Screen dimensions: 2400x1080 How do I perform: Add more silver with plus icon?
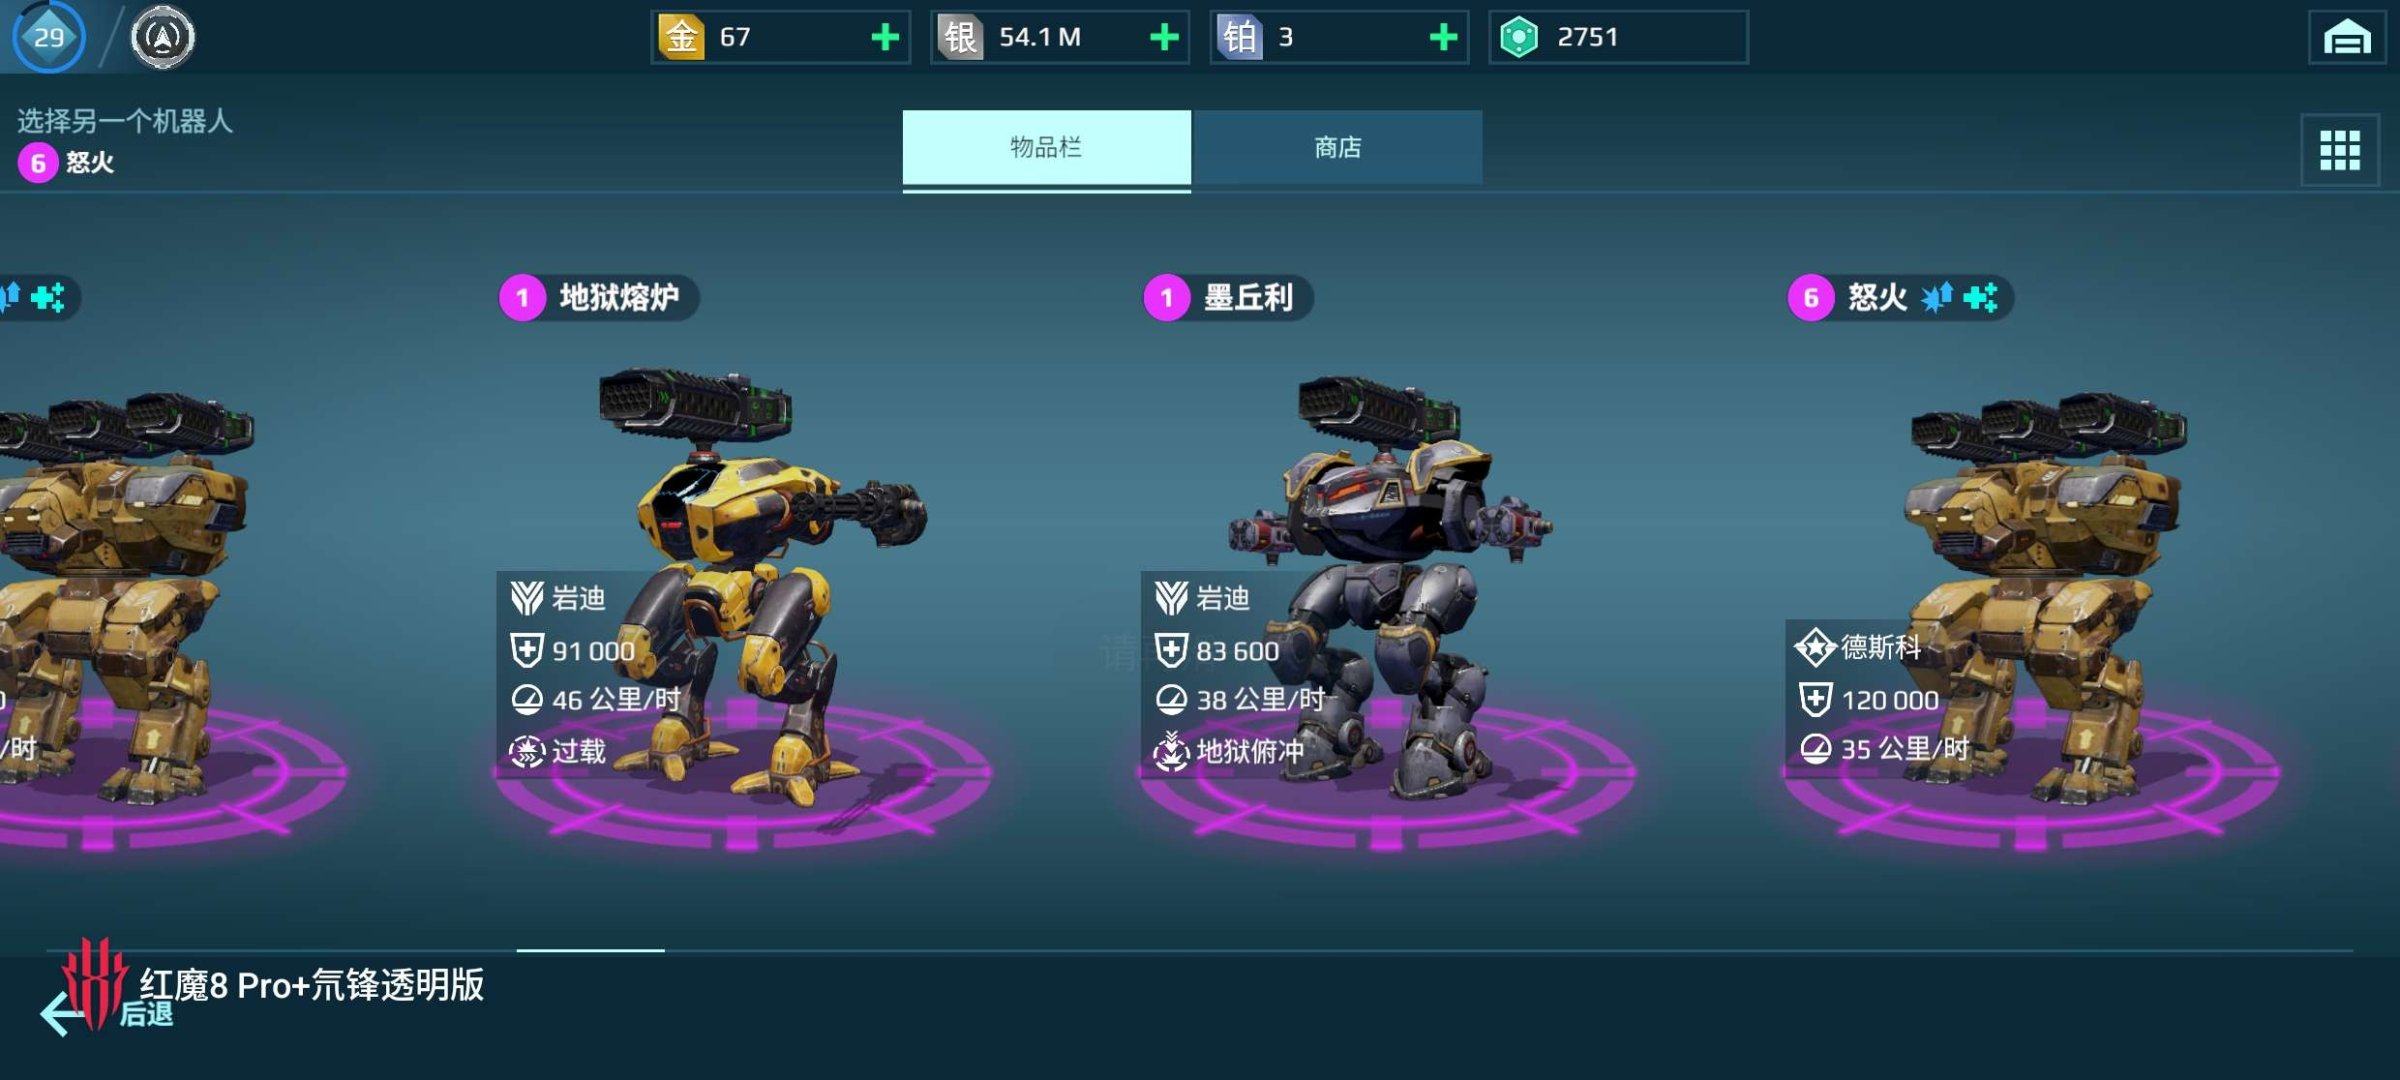(1164, 38)
